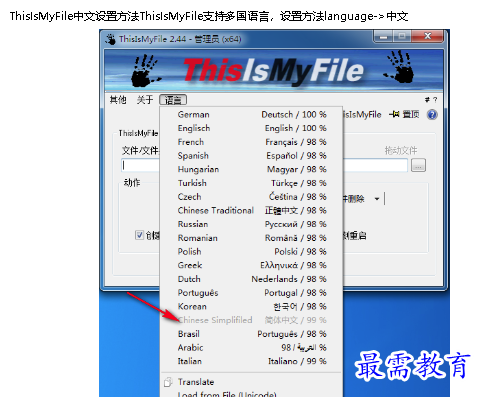Viewport: 479px width, 397px height.
Task: Click the browse file button
Action: [x=418, y=165]
